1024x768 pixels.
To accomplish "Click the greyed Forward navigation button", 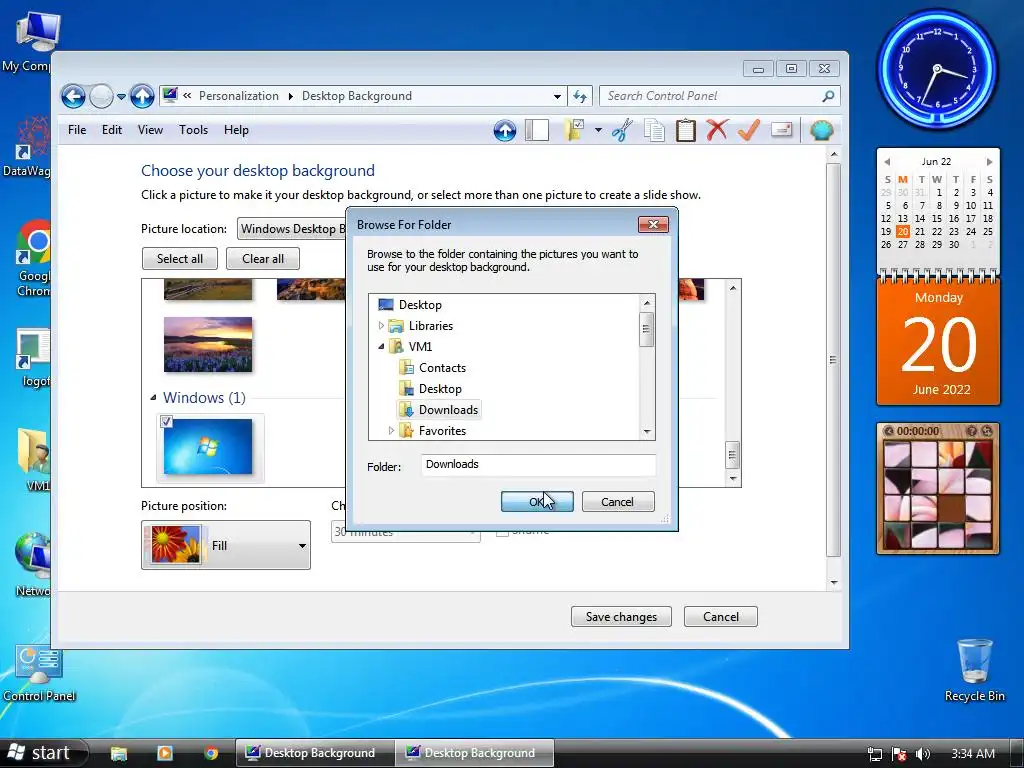I will click(101, 97).
